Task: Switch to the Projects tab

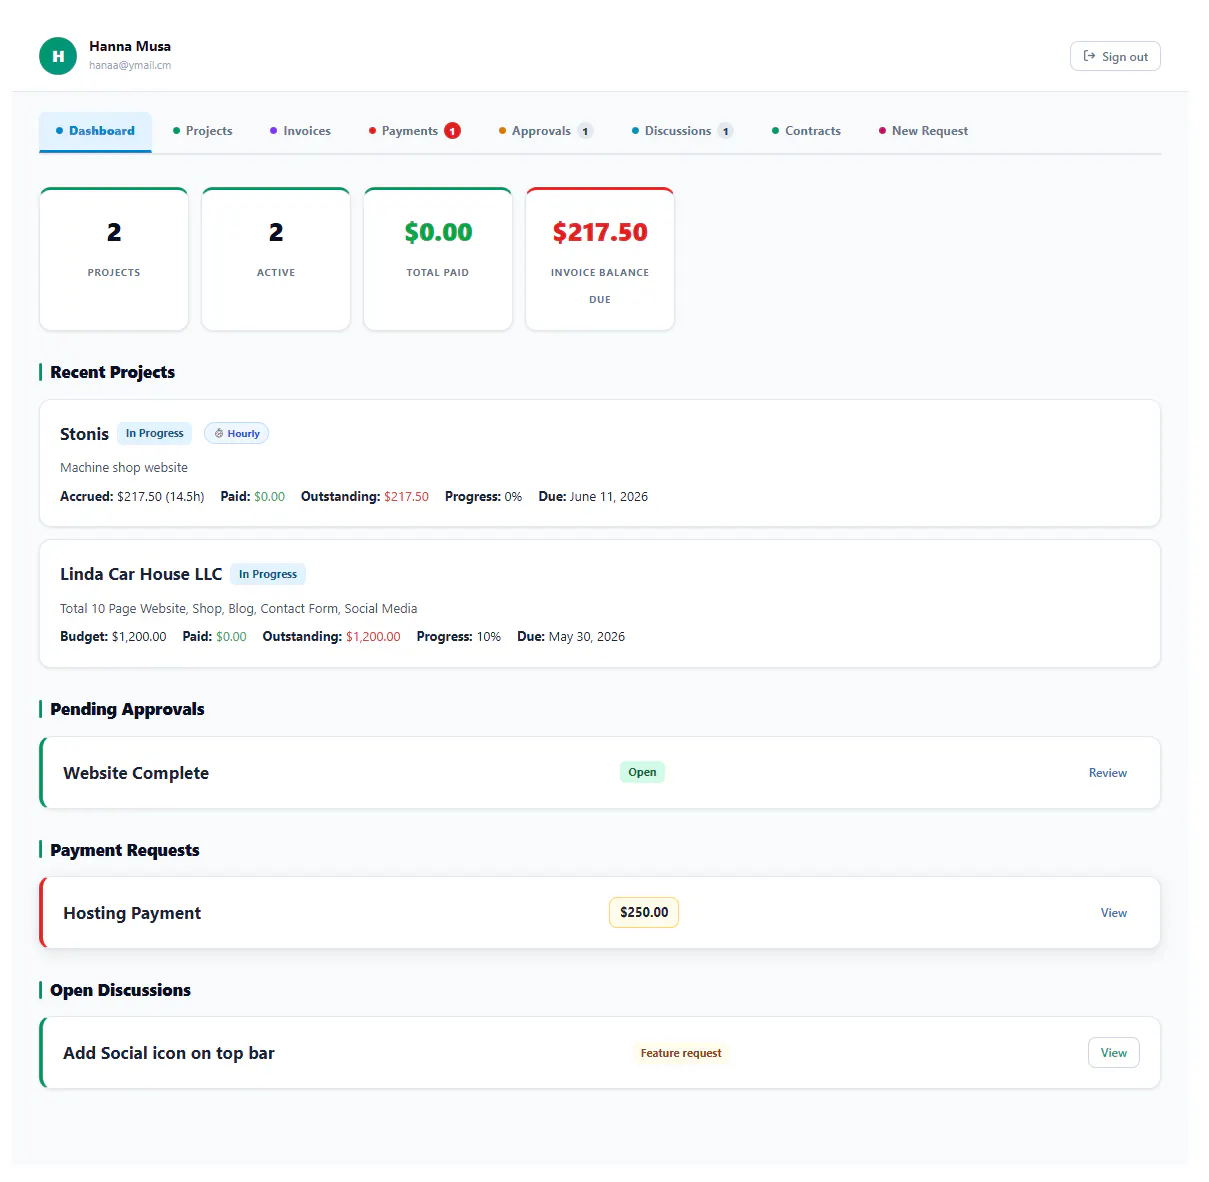Action: 202,131
